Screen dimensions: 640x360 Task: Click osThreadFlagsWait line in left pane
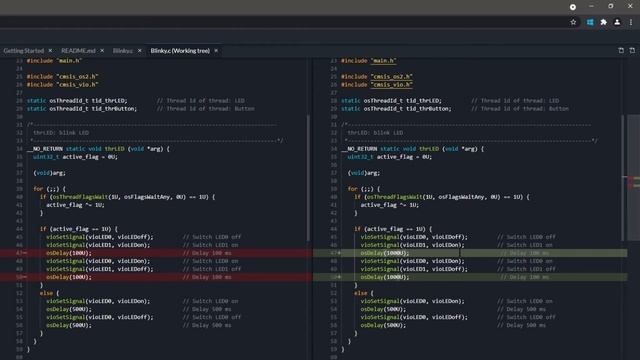[127, 197]
